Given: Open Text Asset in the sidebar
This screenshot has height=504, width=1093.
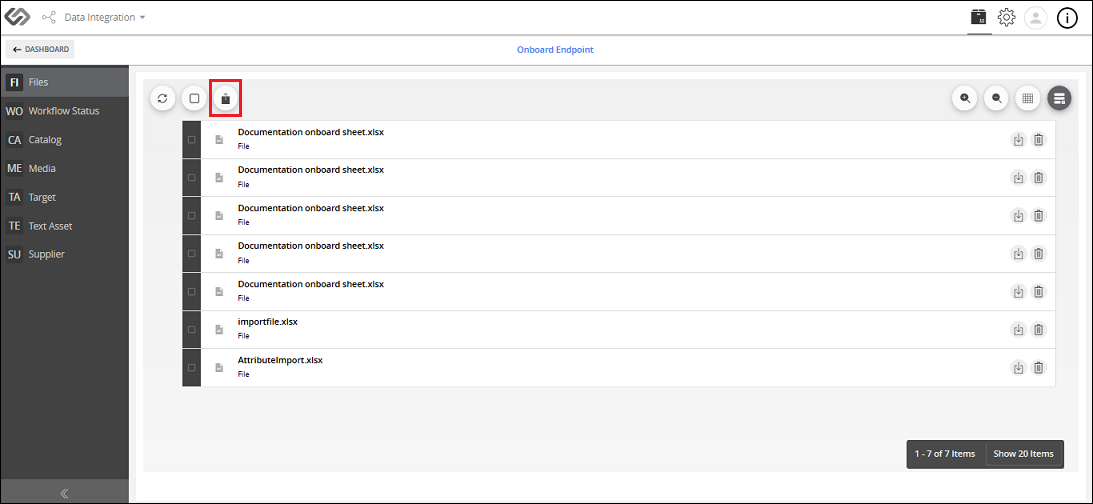Looking at the screenshot, I should coord(64,226).
